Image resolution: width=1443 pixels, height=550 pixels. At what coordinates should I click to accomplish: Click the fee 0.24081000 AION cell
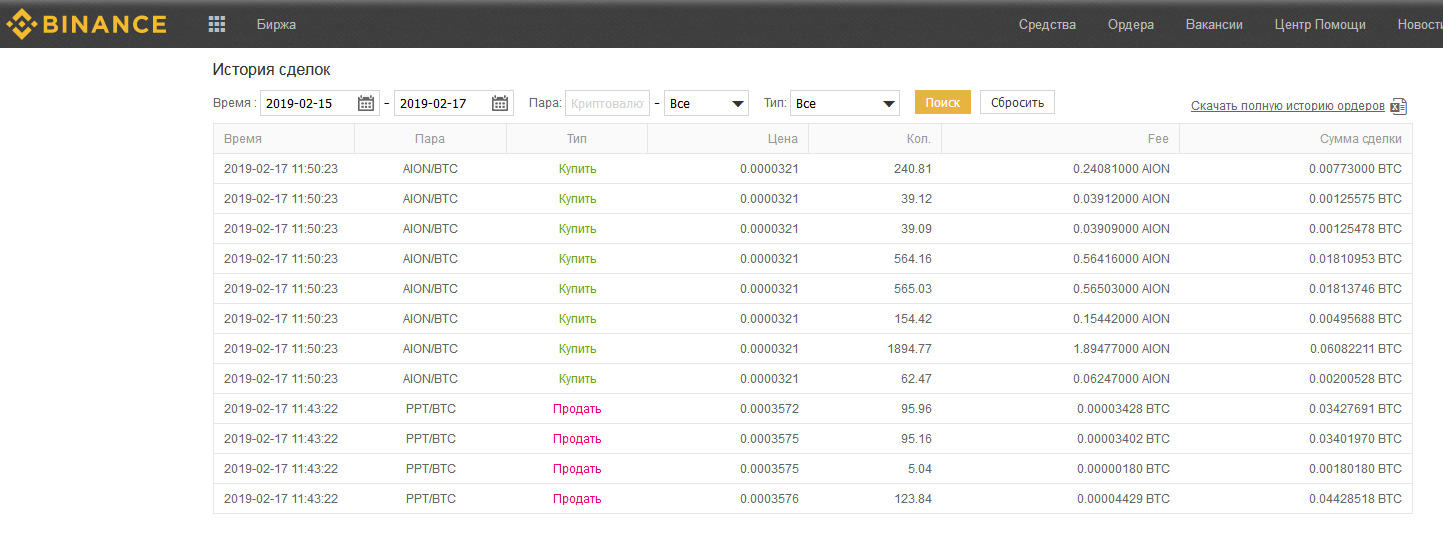pyautogui.click(x=1121, y=169)
